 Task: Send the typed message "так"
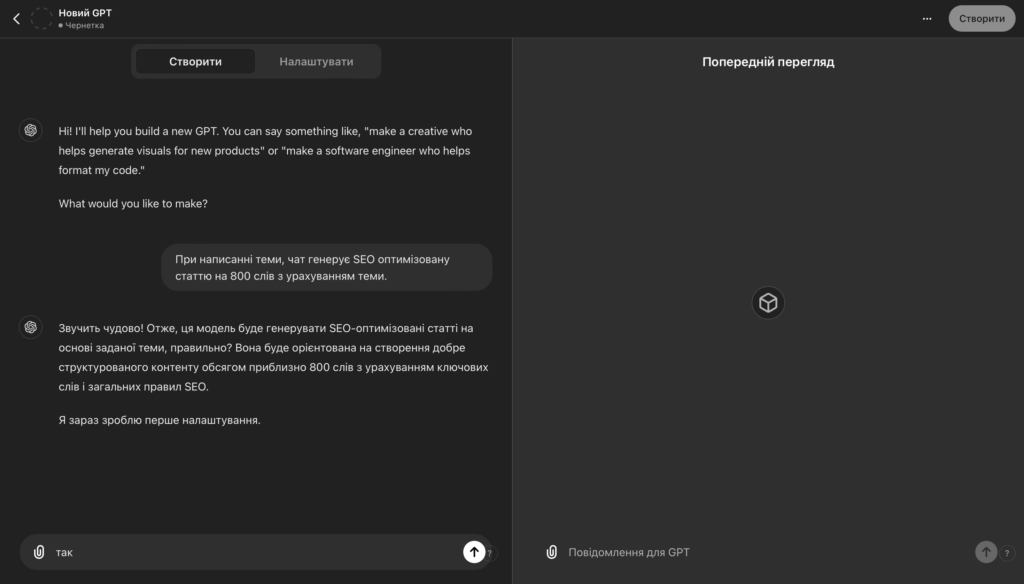coord(474,551)
